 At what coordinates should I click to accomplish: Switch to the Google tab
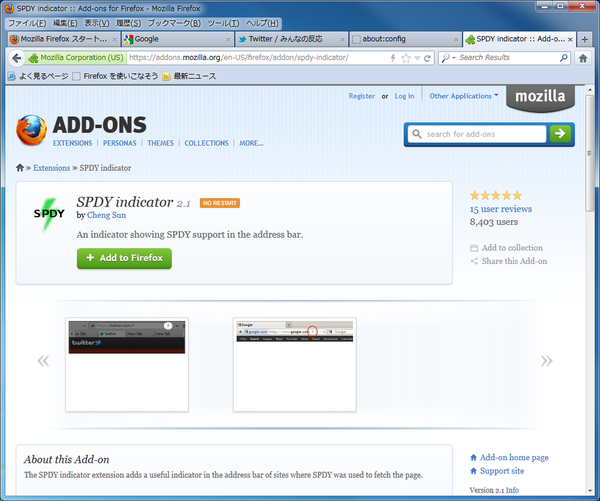177,39
